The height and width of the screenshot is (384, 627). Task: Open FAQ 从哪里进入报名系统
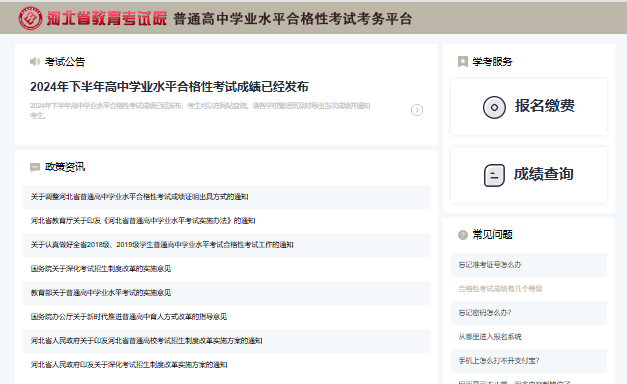pos(529,337)
